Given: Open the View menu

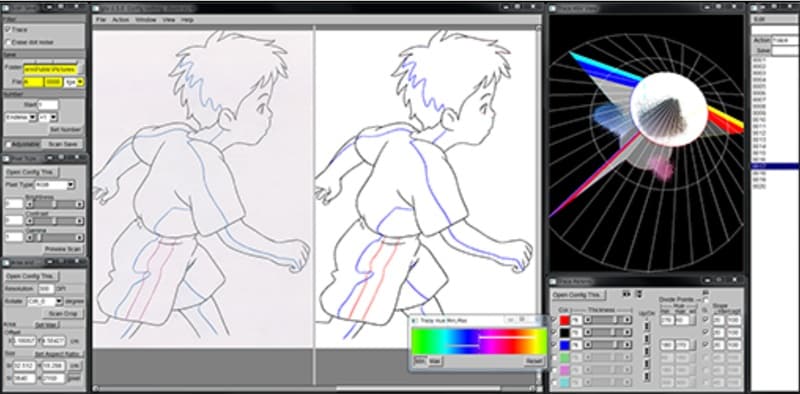Looking at the screenshot, I should [169, 19].
